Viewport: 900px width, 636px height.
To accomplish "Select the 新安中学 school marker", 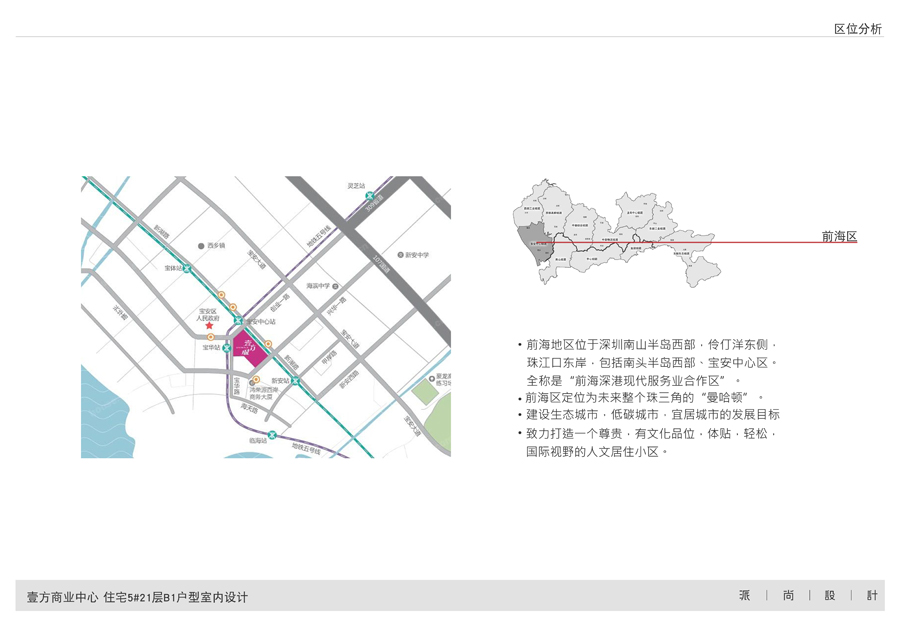I will tap(399, 255).
